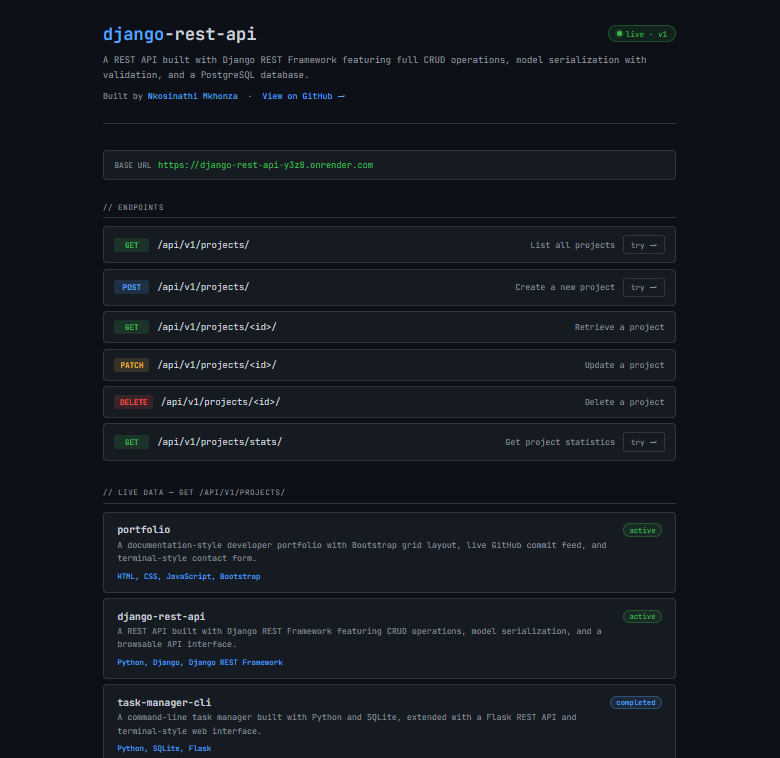Screen dimensions: 780x758
Task: Click the completed badge on task-manager-cli card
Action: point(636,702)
